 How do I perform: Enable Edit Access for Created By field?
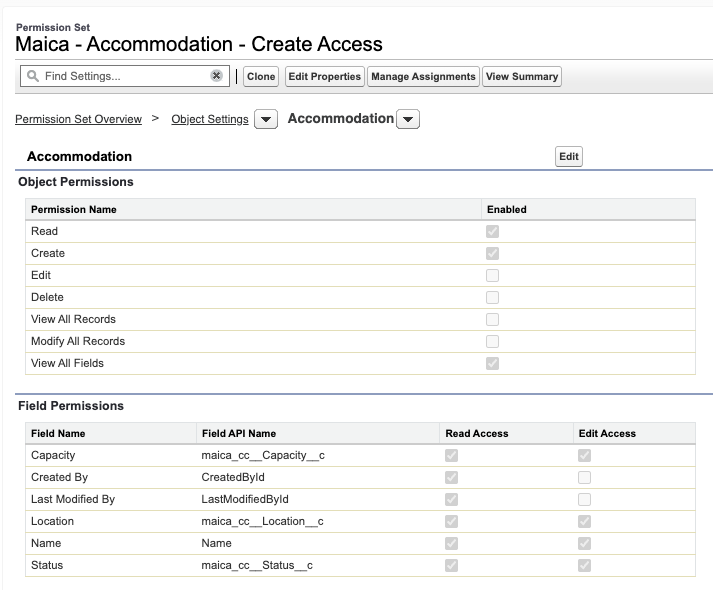(584, 478)
